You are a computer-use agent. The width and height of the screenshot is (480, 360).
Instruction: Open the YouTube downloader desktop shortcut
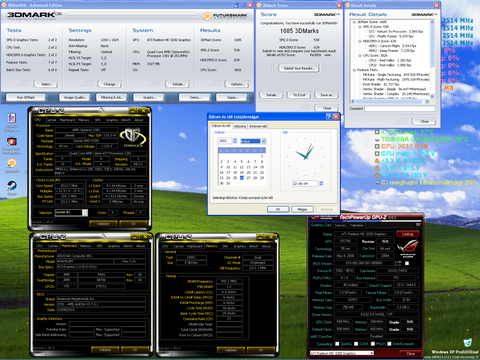(12, 142)
